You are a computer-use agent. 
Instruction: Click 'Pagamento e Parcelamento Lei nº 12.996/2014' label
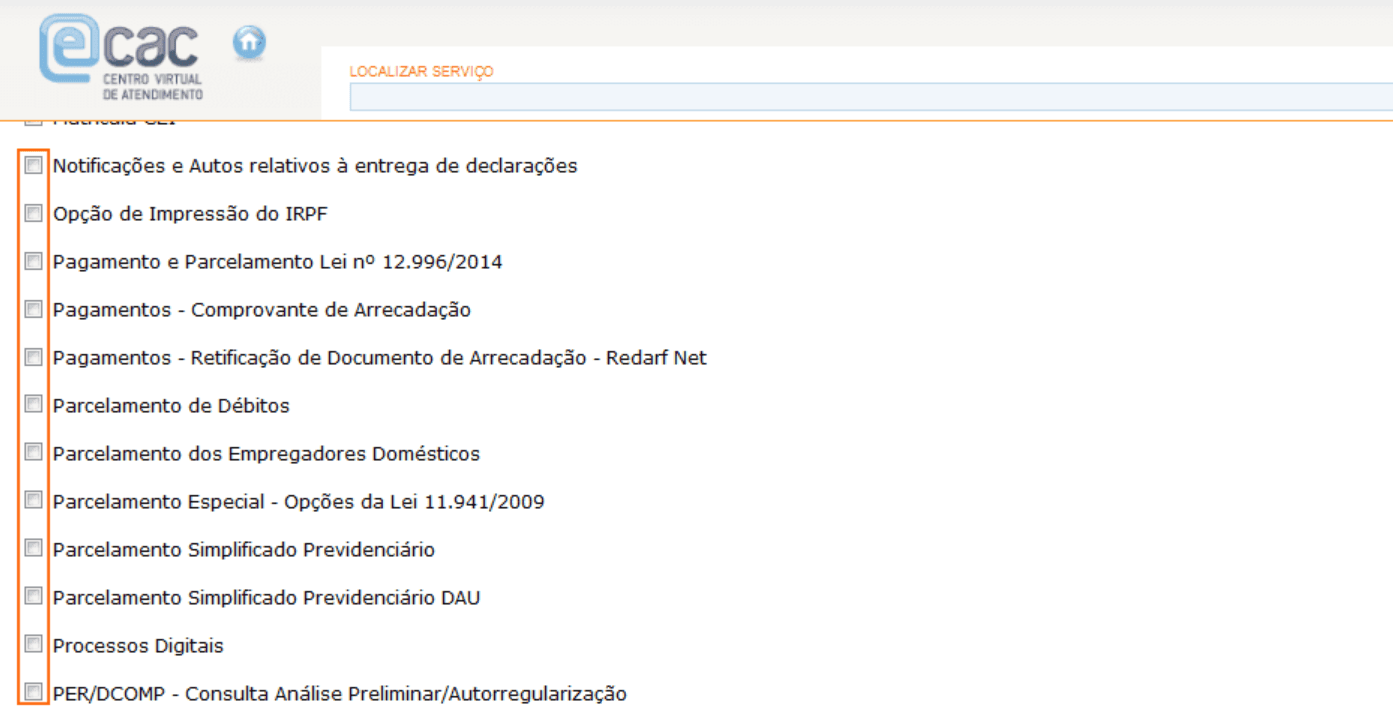[278, 262]
